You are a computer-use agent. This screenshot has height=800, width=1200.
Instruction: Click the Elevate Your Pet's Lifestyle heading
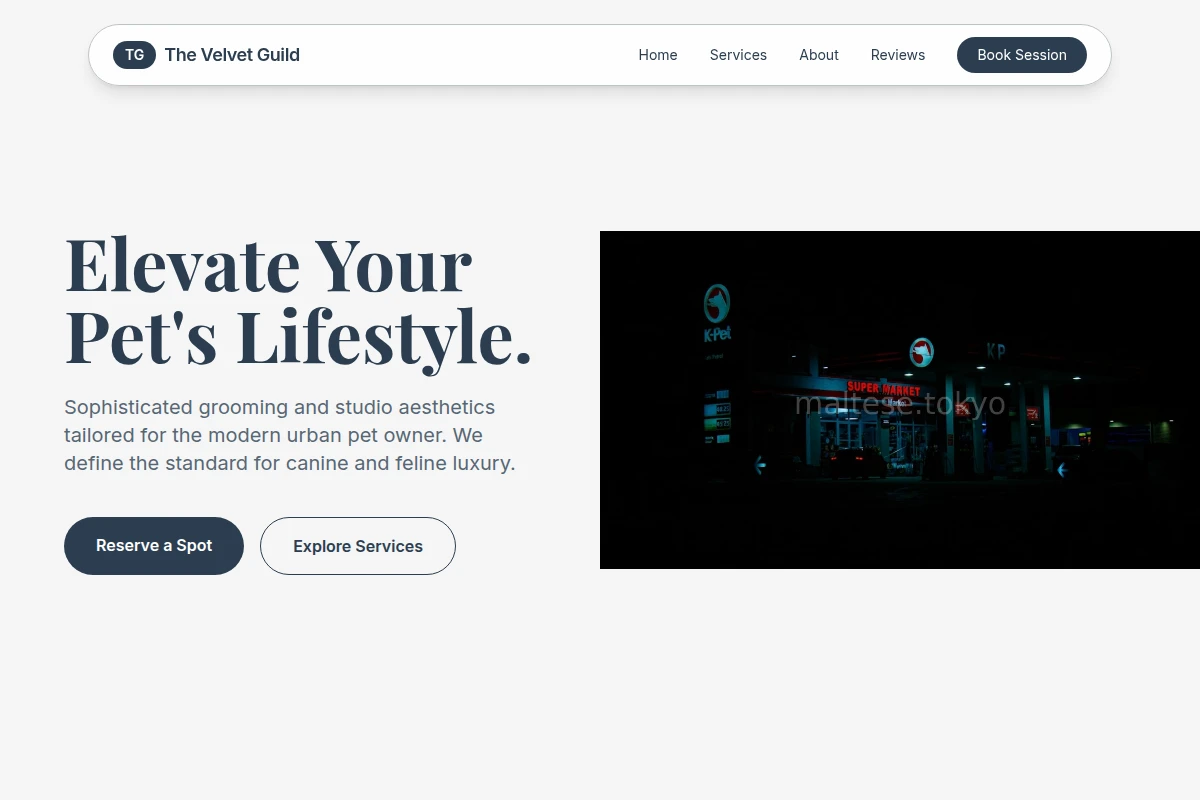tap(299, 301)
